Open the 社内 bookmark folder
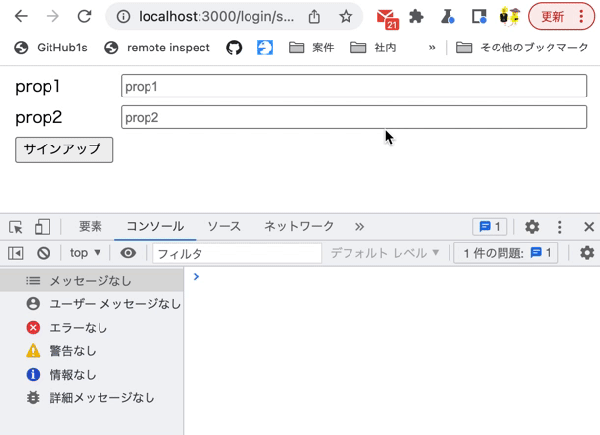The height and width of the screenshot is (435, 600). [373, 47]
